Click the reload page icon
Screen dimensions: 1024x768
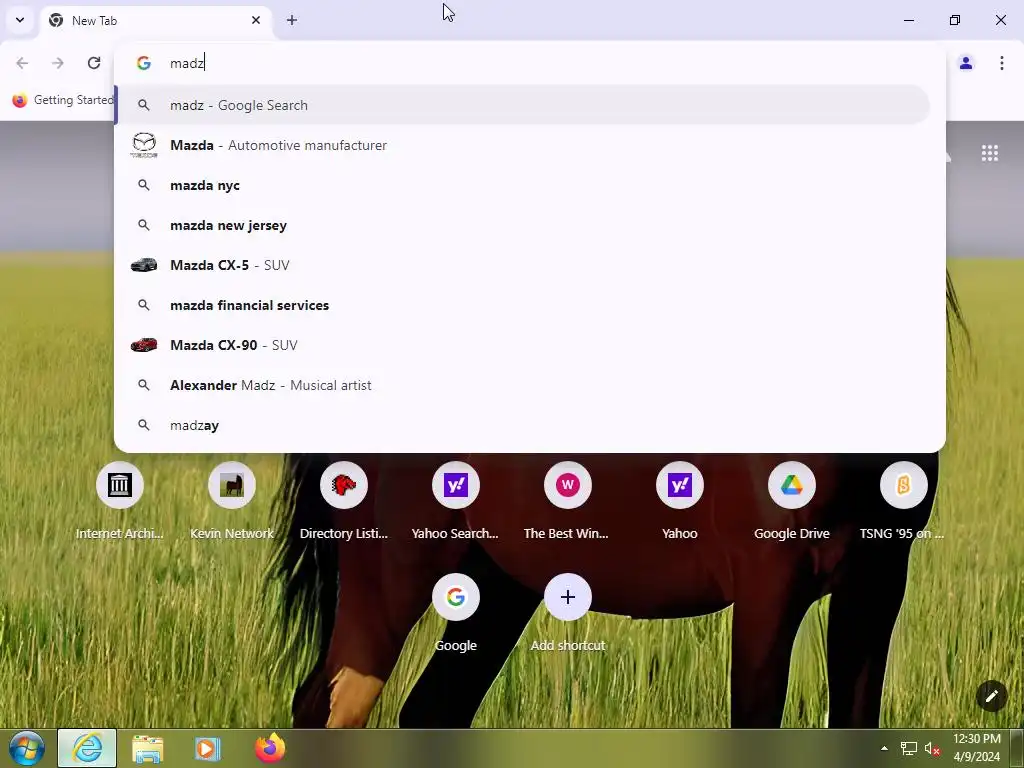(94, 63)
